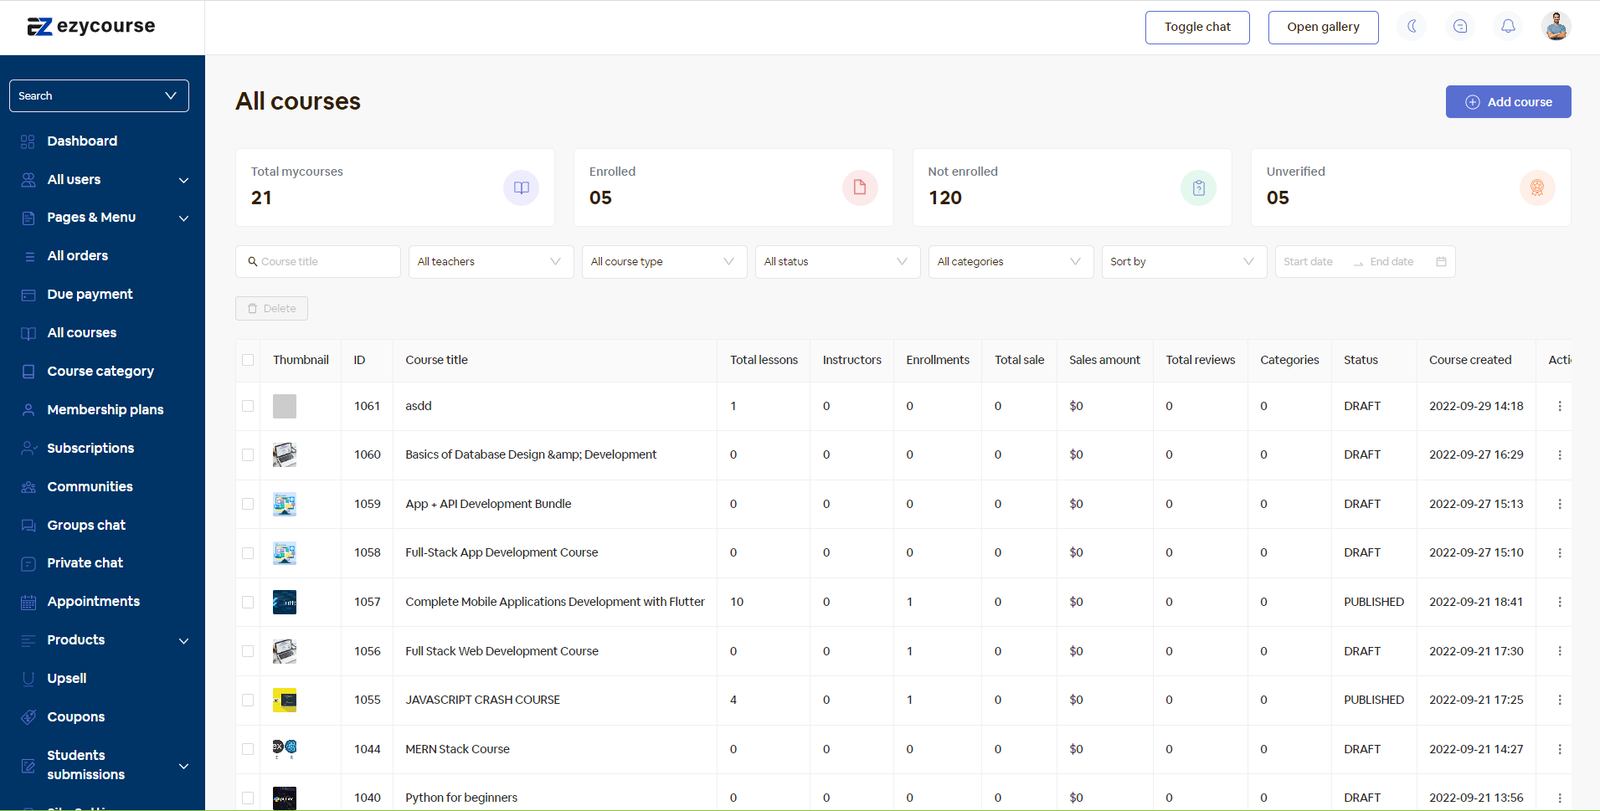
Task: Click the book icon in Total mycourses card
Action: (521, 188)
